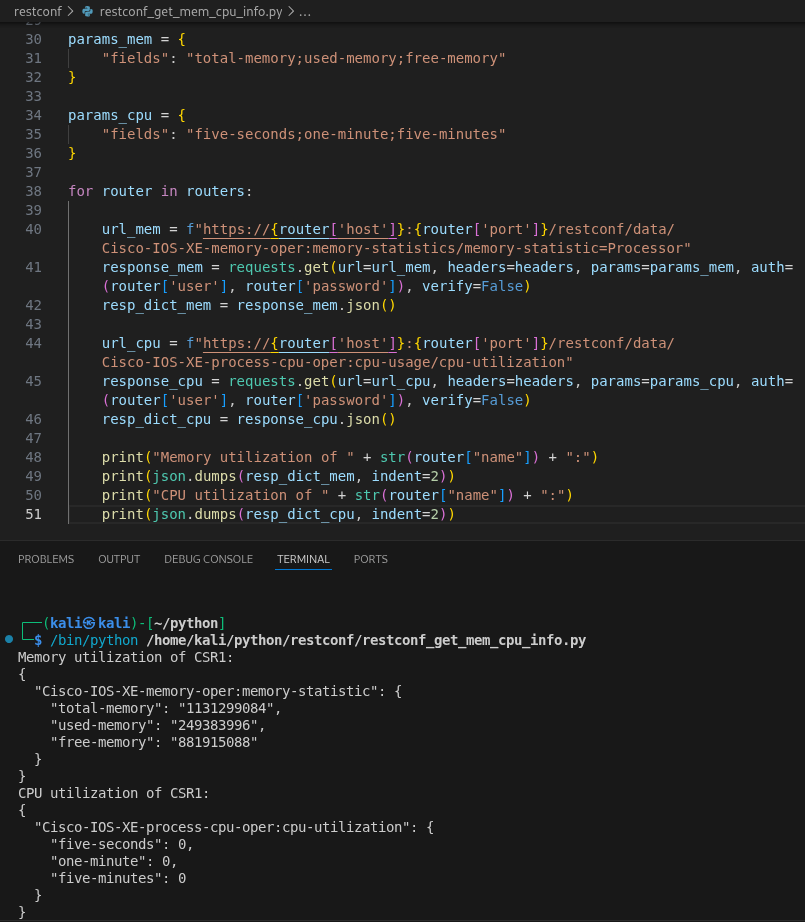Click the Cisco-IOS-XE-process-cpu-oper:cpu-utilization output key
The height and width of the screenshot is (922, 805).
(x=222, y=827)
